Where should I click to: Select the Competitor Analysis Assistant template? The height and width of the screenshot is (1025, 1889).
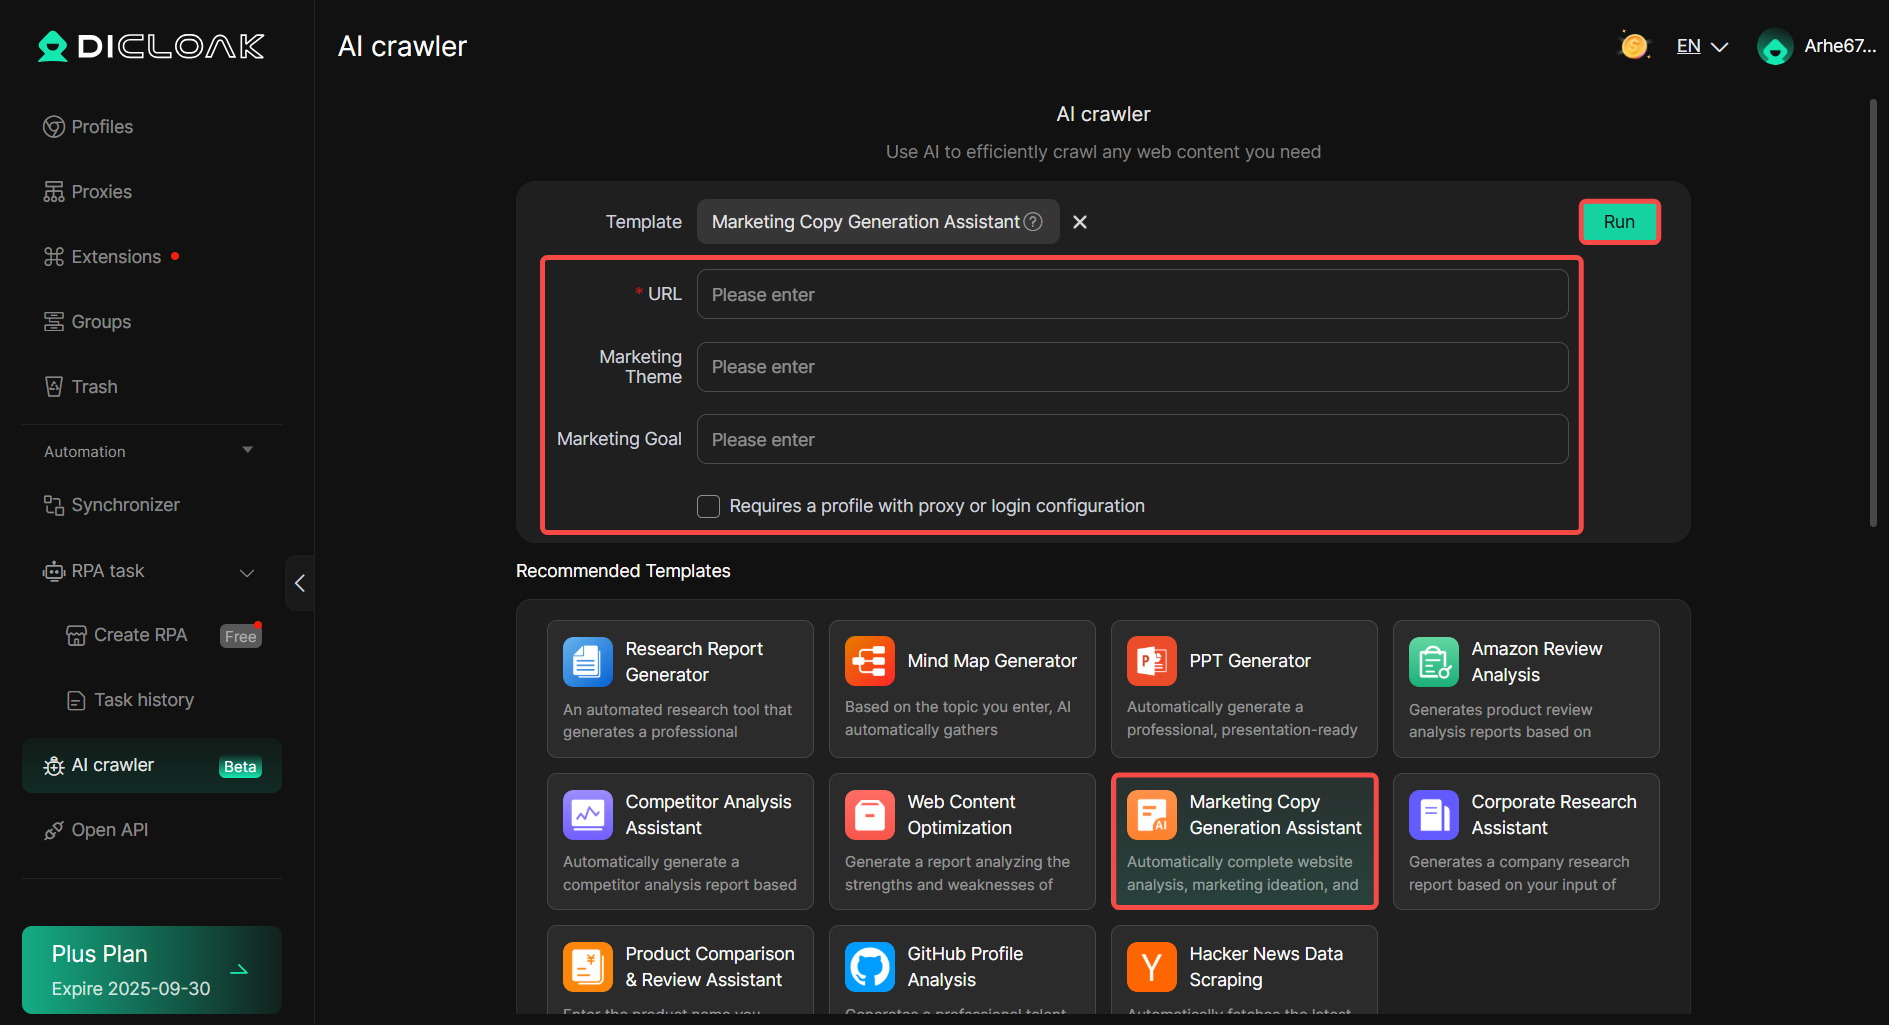click(680, 841)
